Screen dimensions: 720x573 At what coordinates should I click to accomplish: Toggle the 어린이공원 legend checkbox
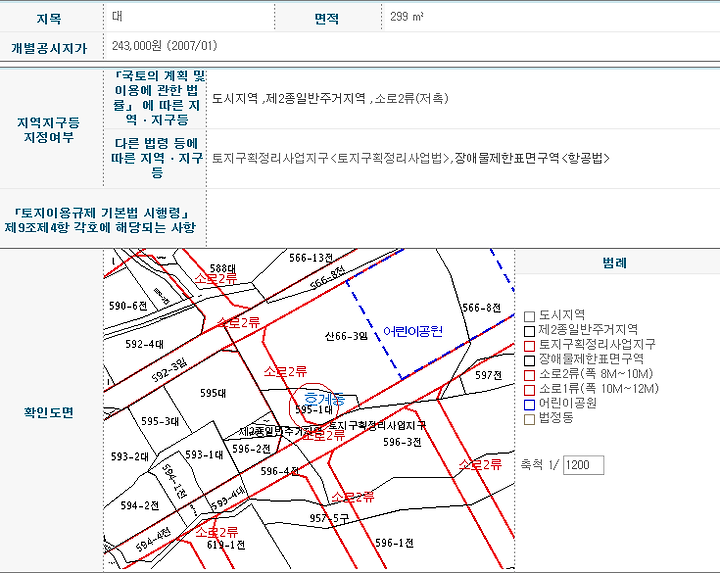(x=529, y=404)
